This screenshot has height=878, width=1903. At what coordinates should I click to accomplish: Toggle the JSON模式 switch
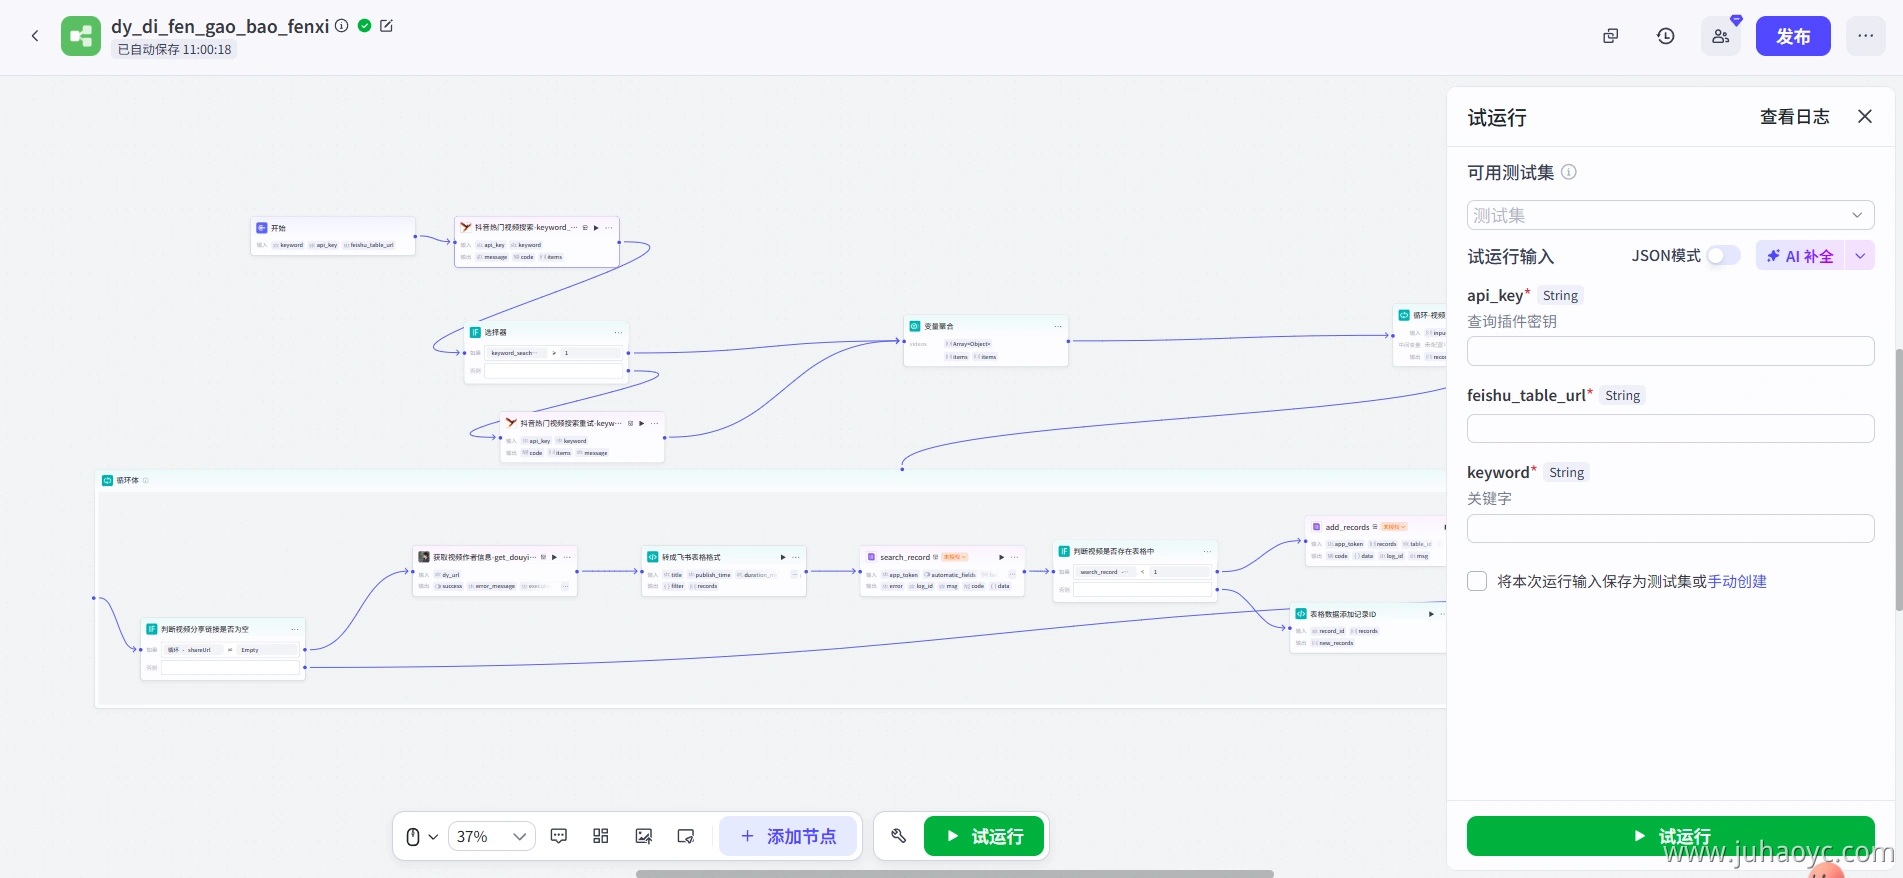(1723, 256)
